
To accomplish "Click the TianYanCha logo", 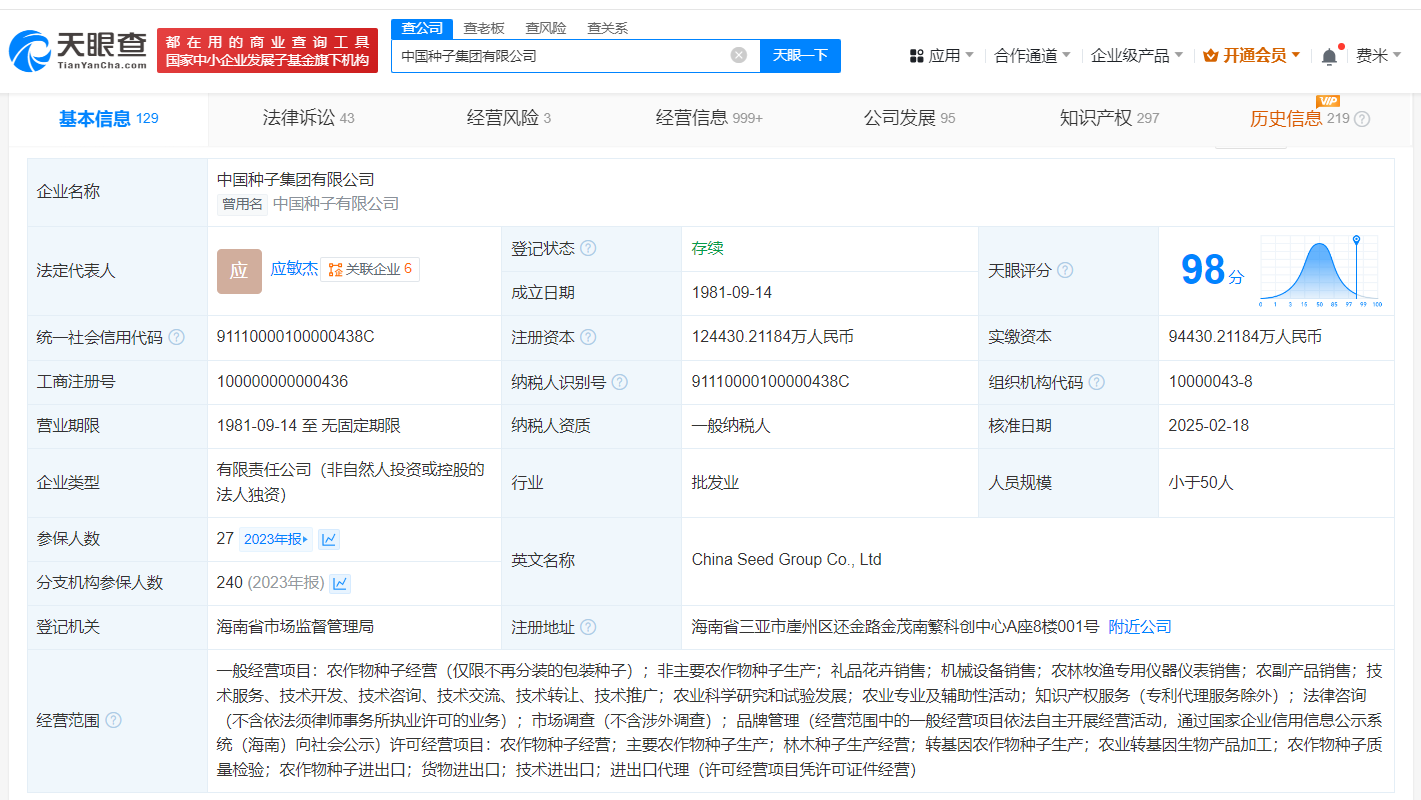I will click(x=78, y=50).
